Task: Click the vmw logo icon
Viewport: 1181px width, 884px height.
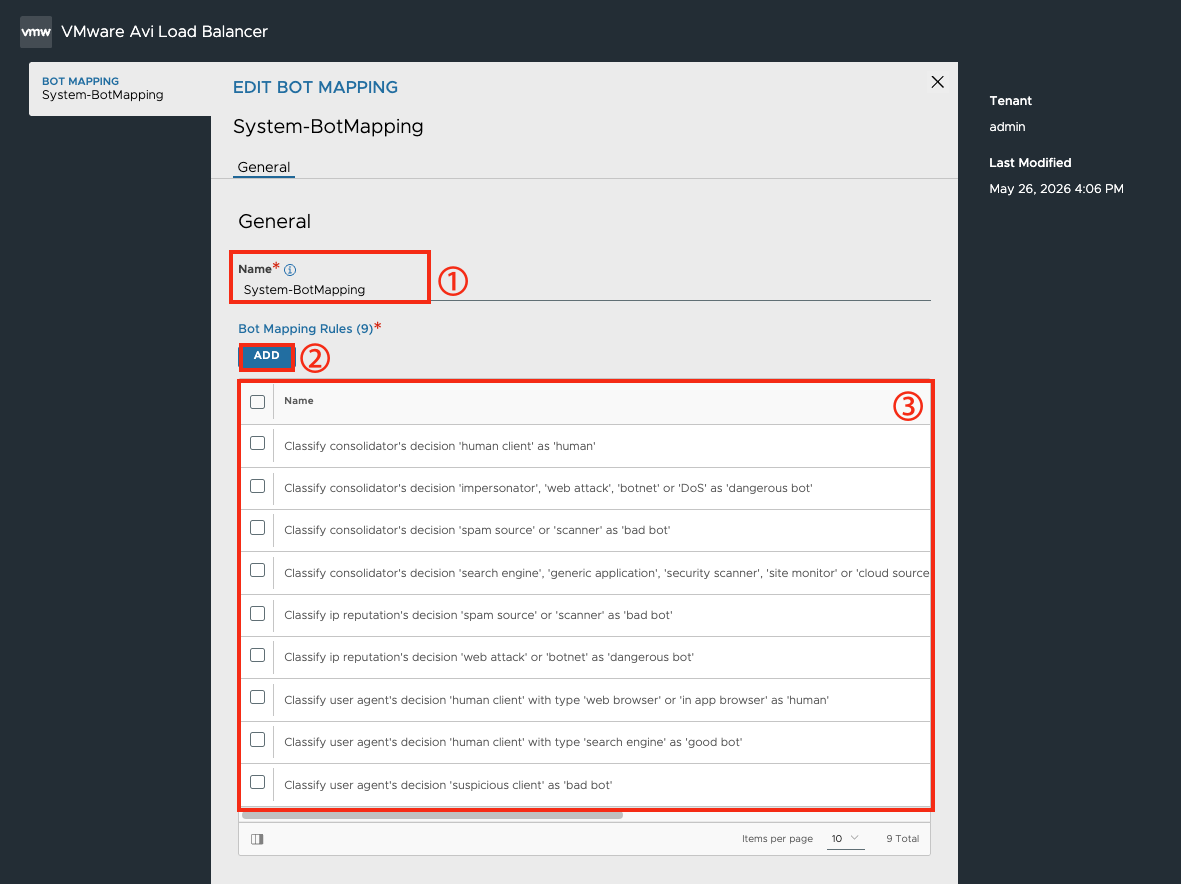Action: [35, 32]
